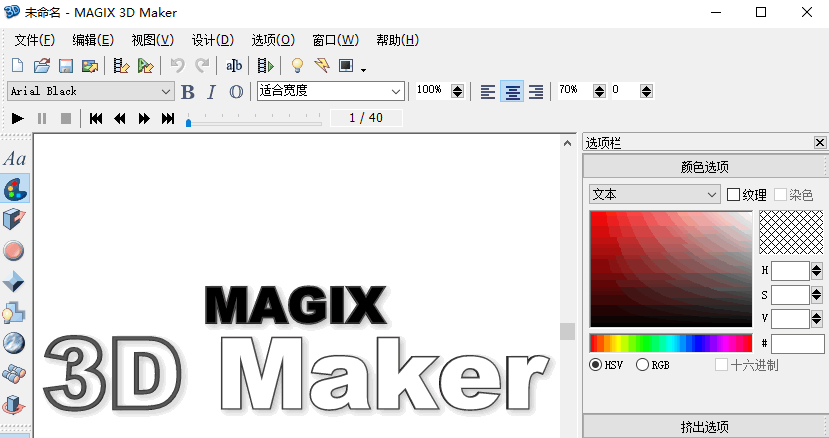Collapse the 颜色选项 color options section
Image resolution: width=829 pixels, height=438 pixels.
[704, 167]
